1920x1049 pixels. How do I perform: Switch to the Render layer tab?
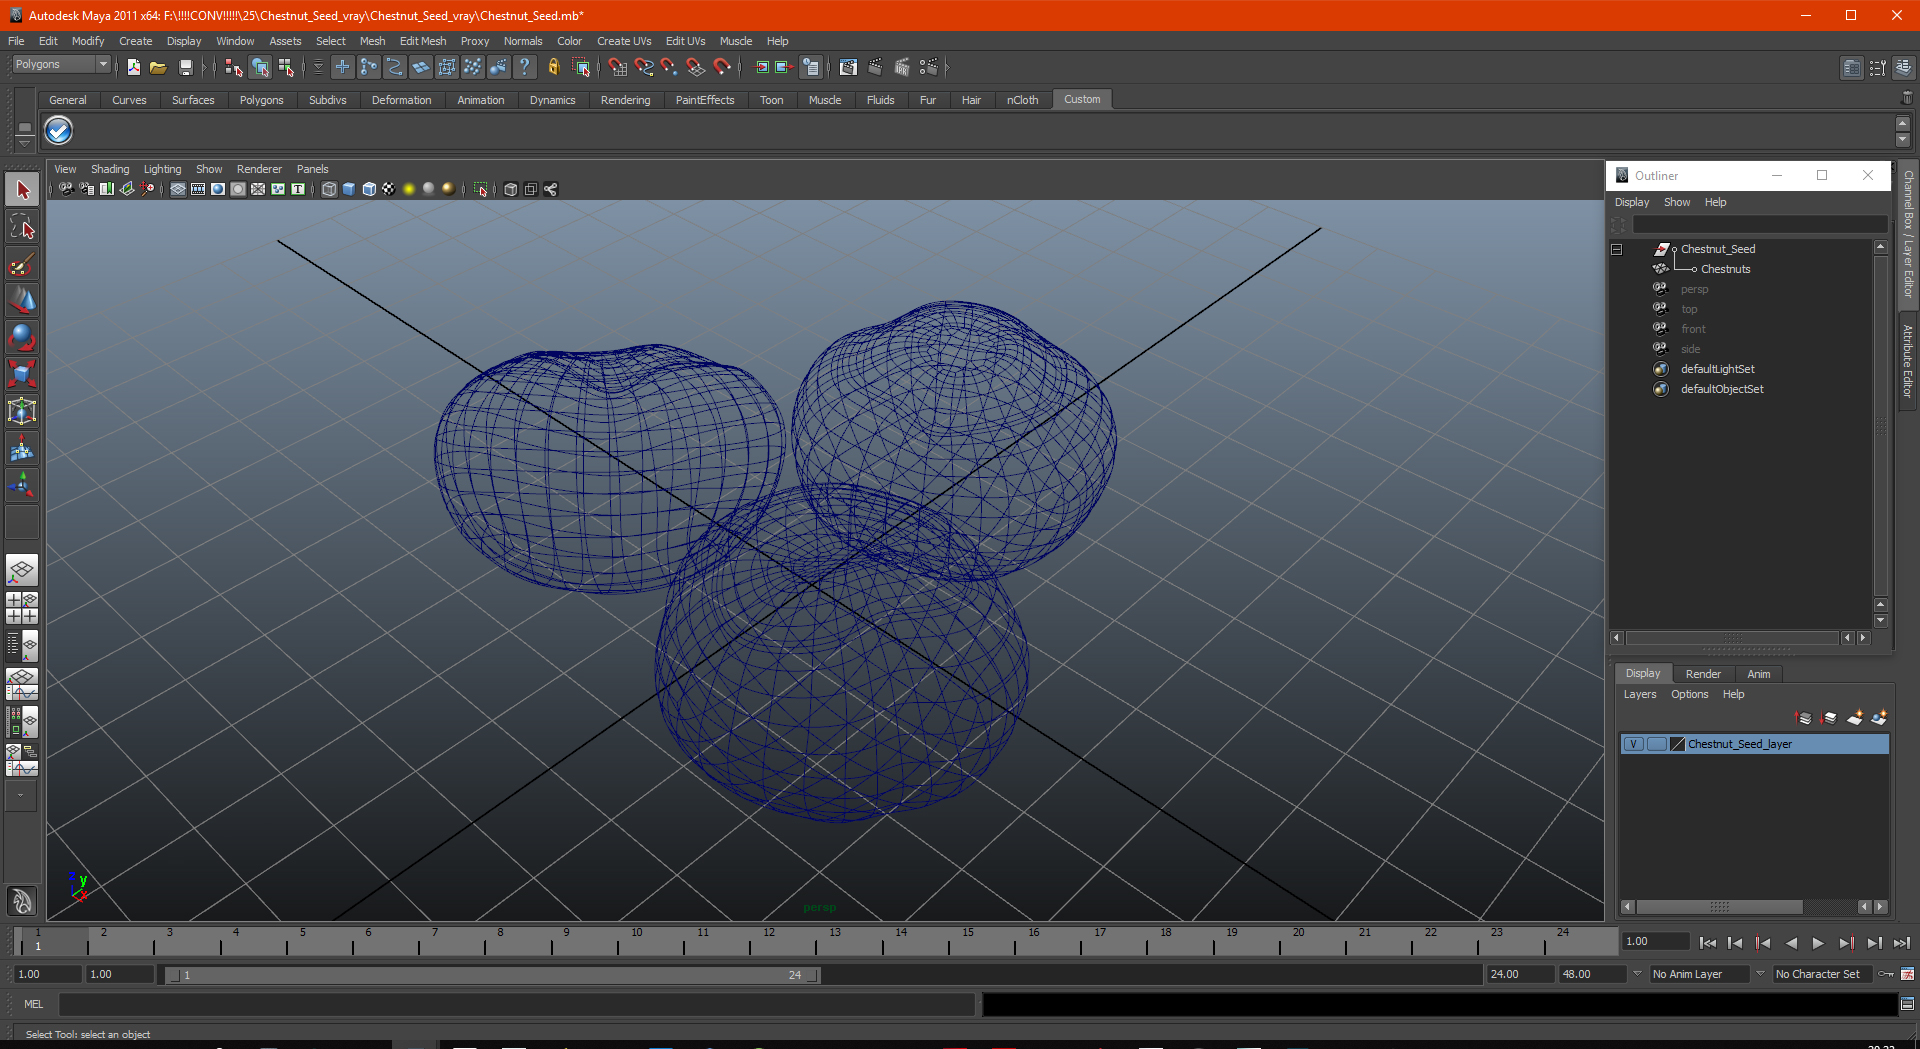pyautogui.click(x=1703, y=674)
